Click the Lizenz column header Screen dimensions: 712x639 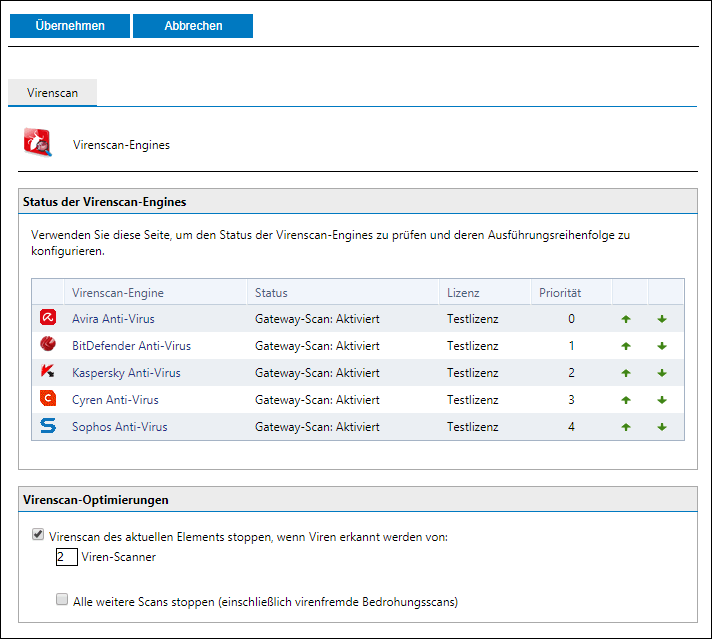pyautogui.click(x=485, y=292)
